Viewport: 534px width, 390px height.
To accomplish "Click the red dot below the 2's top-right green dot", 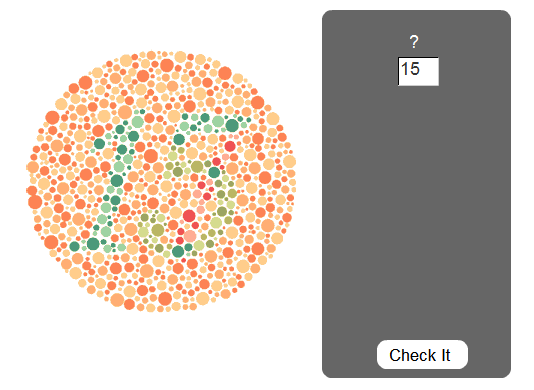I will [230, 146].
